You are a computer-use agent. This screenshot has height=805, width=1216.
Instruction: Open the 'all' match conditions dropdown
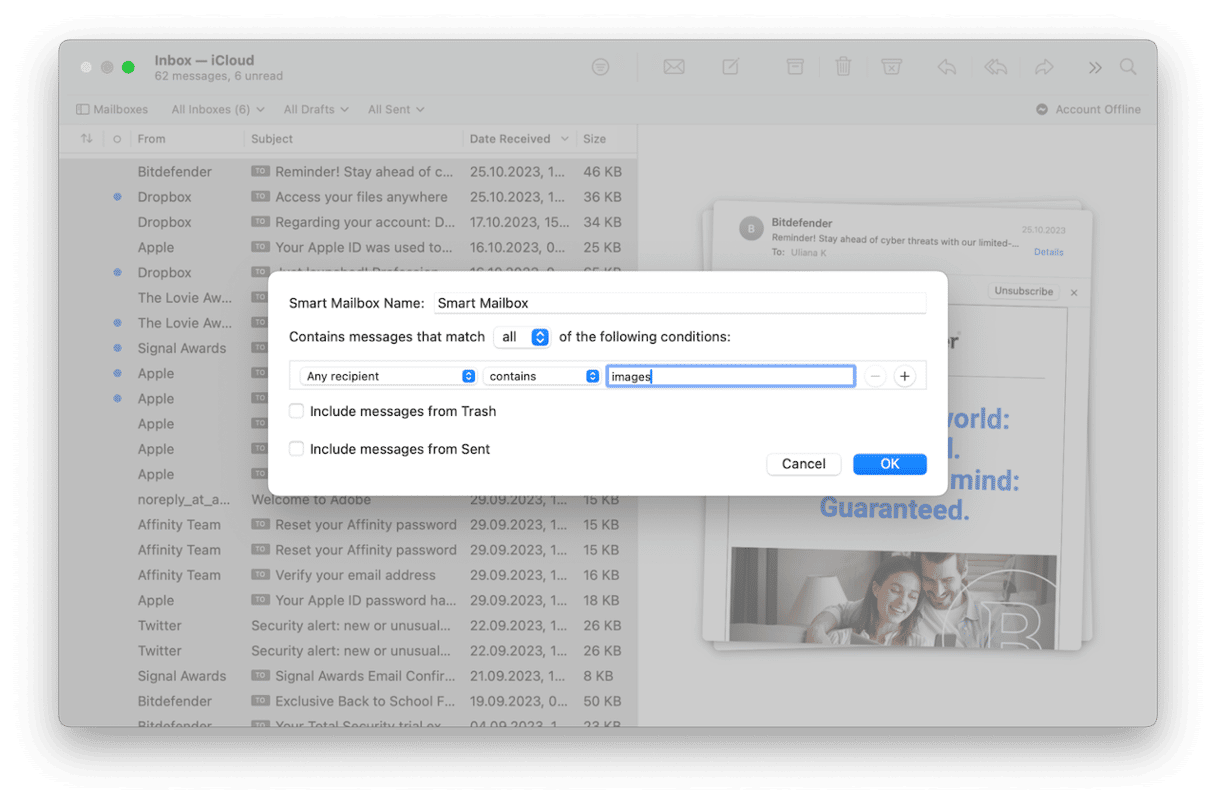click(x=523, y=337)
